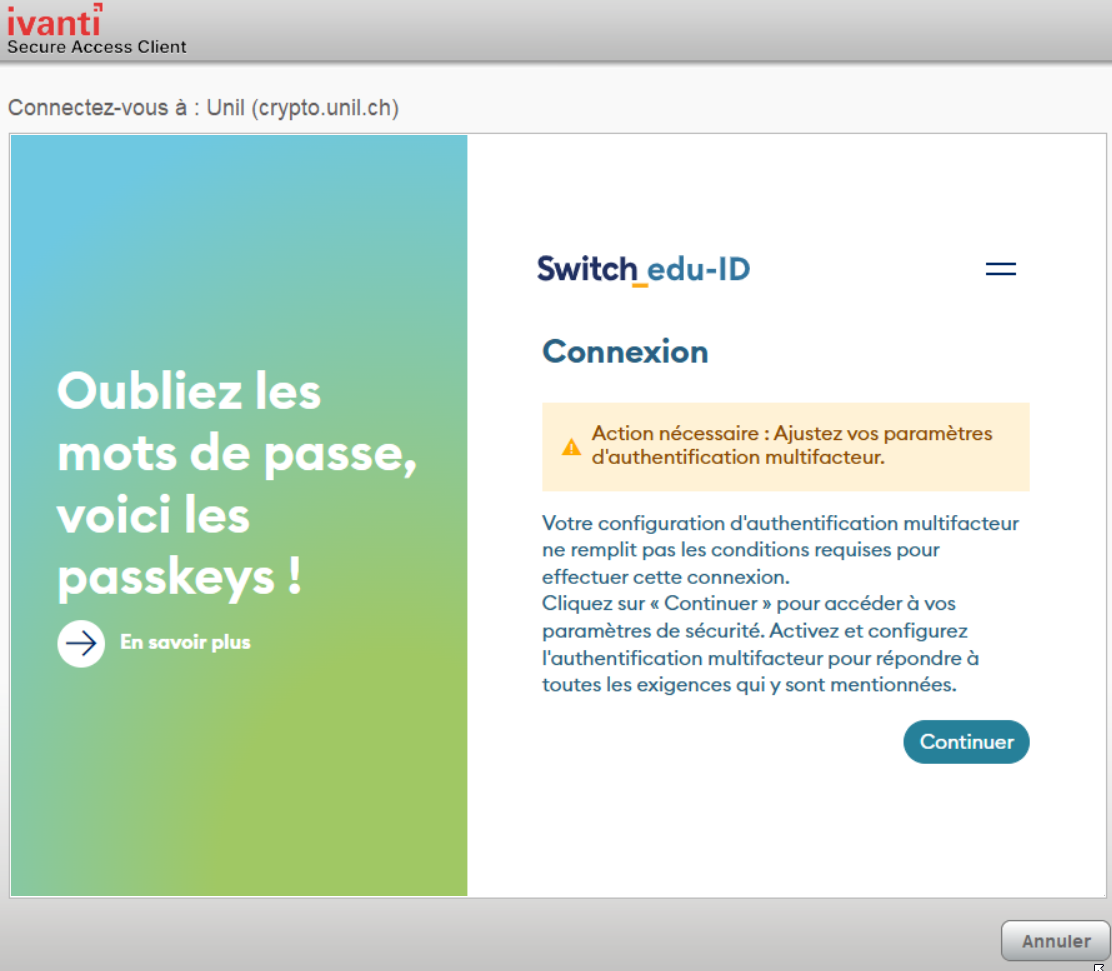The image size is (1112, 971).
Task: Click the "Secure Access Client" title text
Action: (97, 46)
